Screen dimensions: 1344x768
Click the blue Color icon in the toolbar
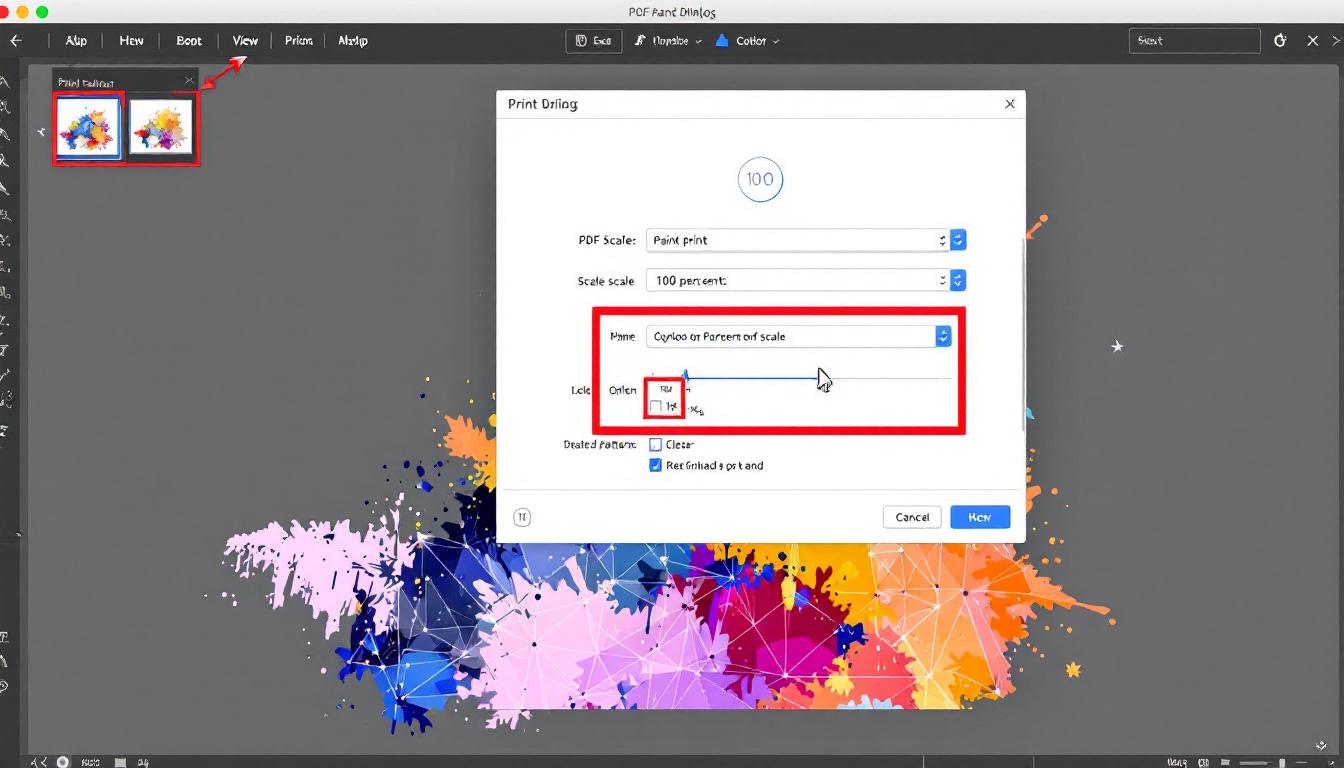pos(722,41)
